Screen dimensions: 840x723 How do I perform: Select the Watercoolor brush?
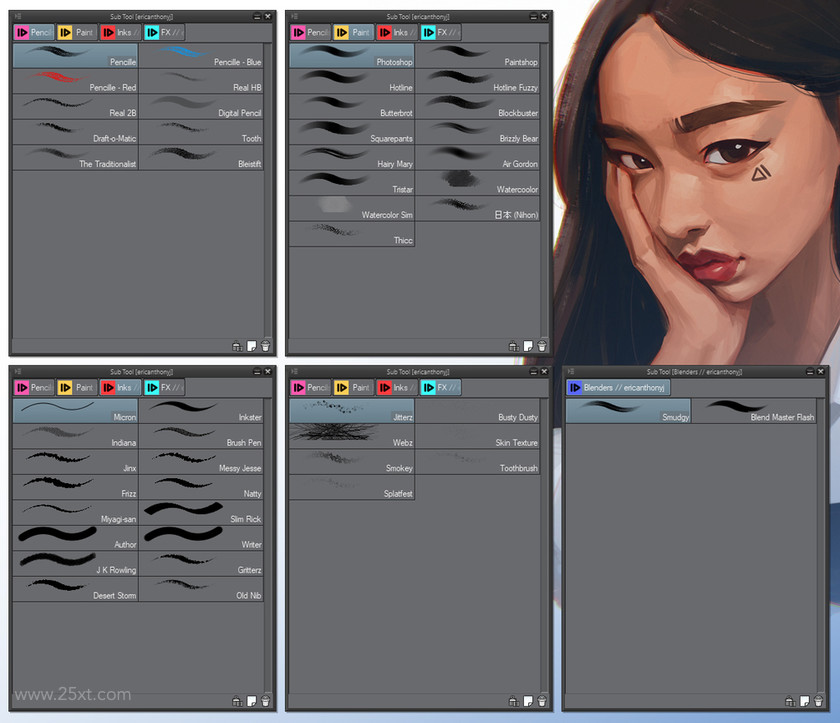pyautogui.click(x=477, y=183)
